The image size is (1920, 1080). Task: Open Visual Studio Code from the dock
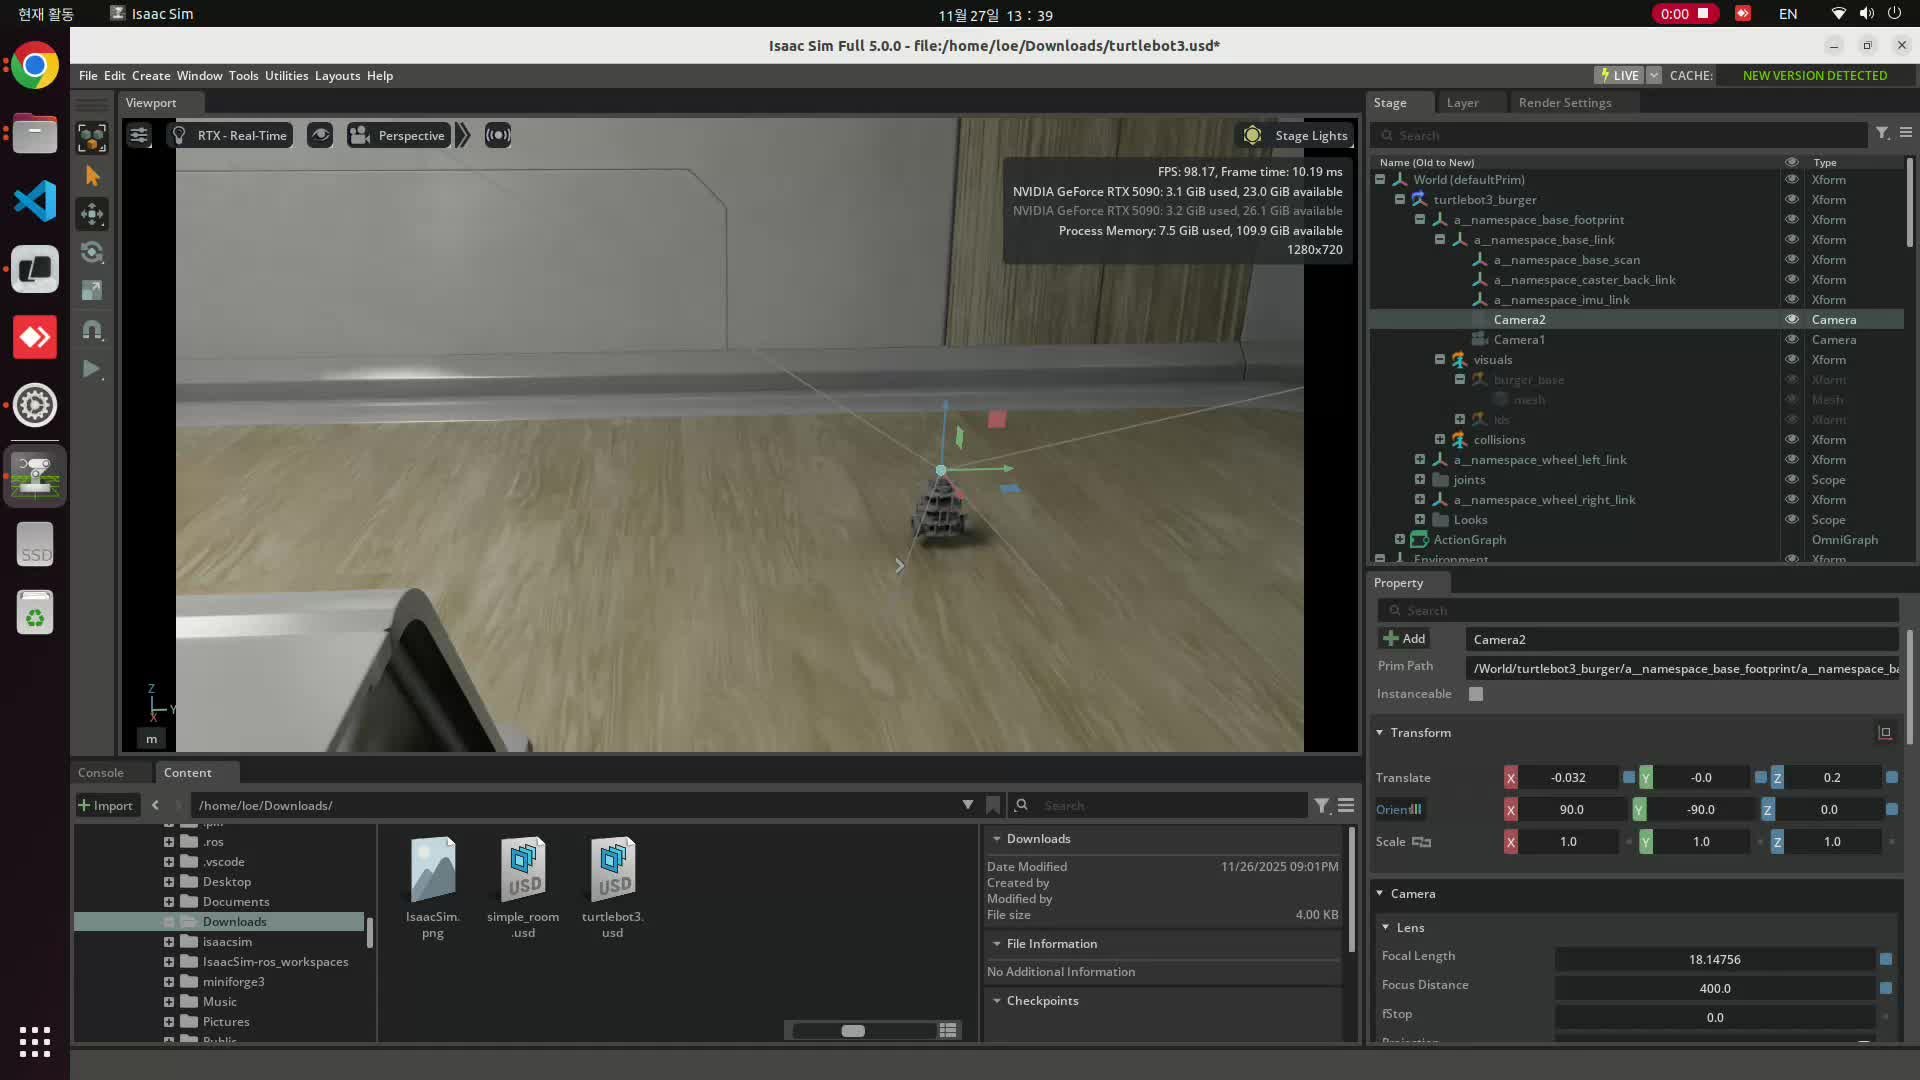(x=35, y=201)
